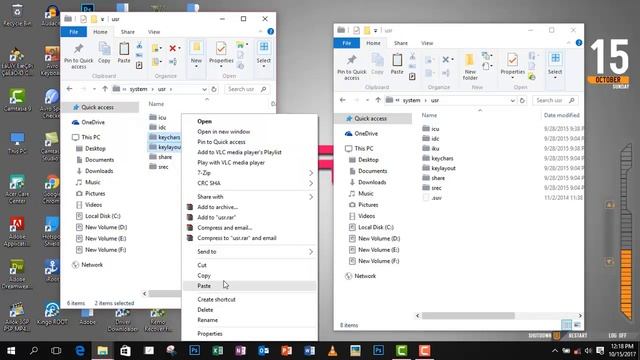640x360 pixels.
Task: Expand the CRC SHA submenu
Action: pyautogui.click(x=249, y=183)
